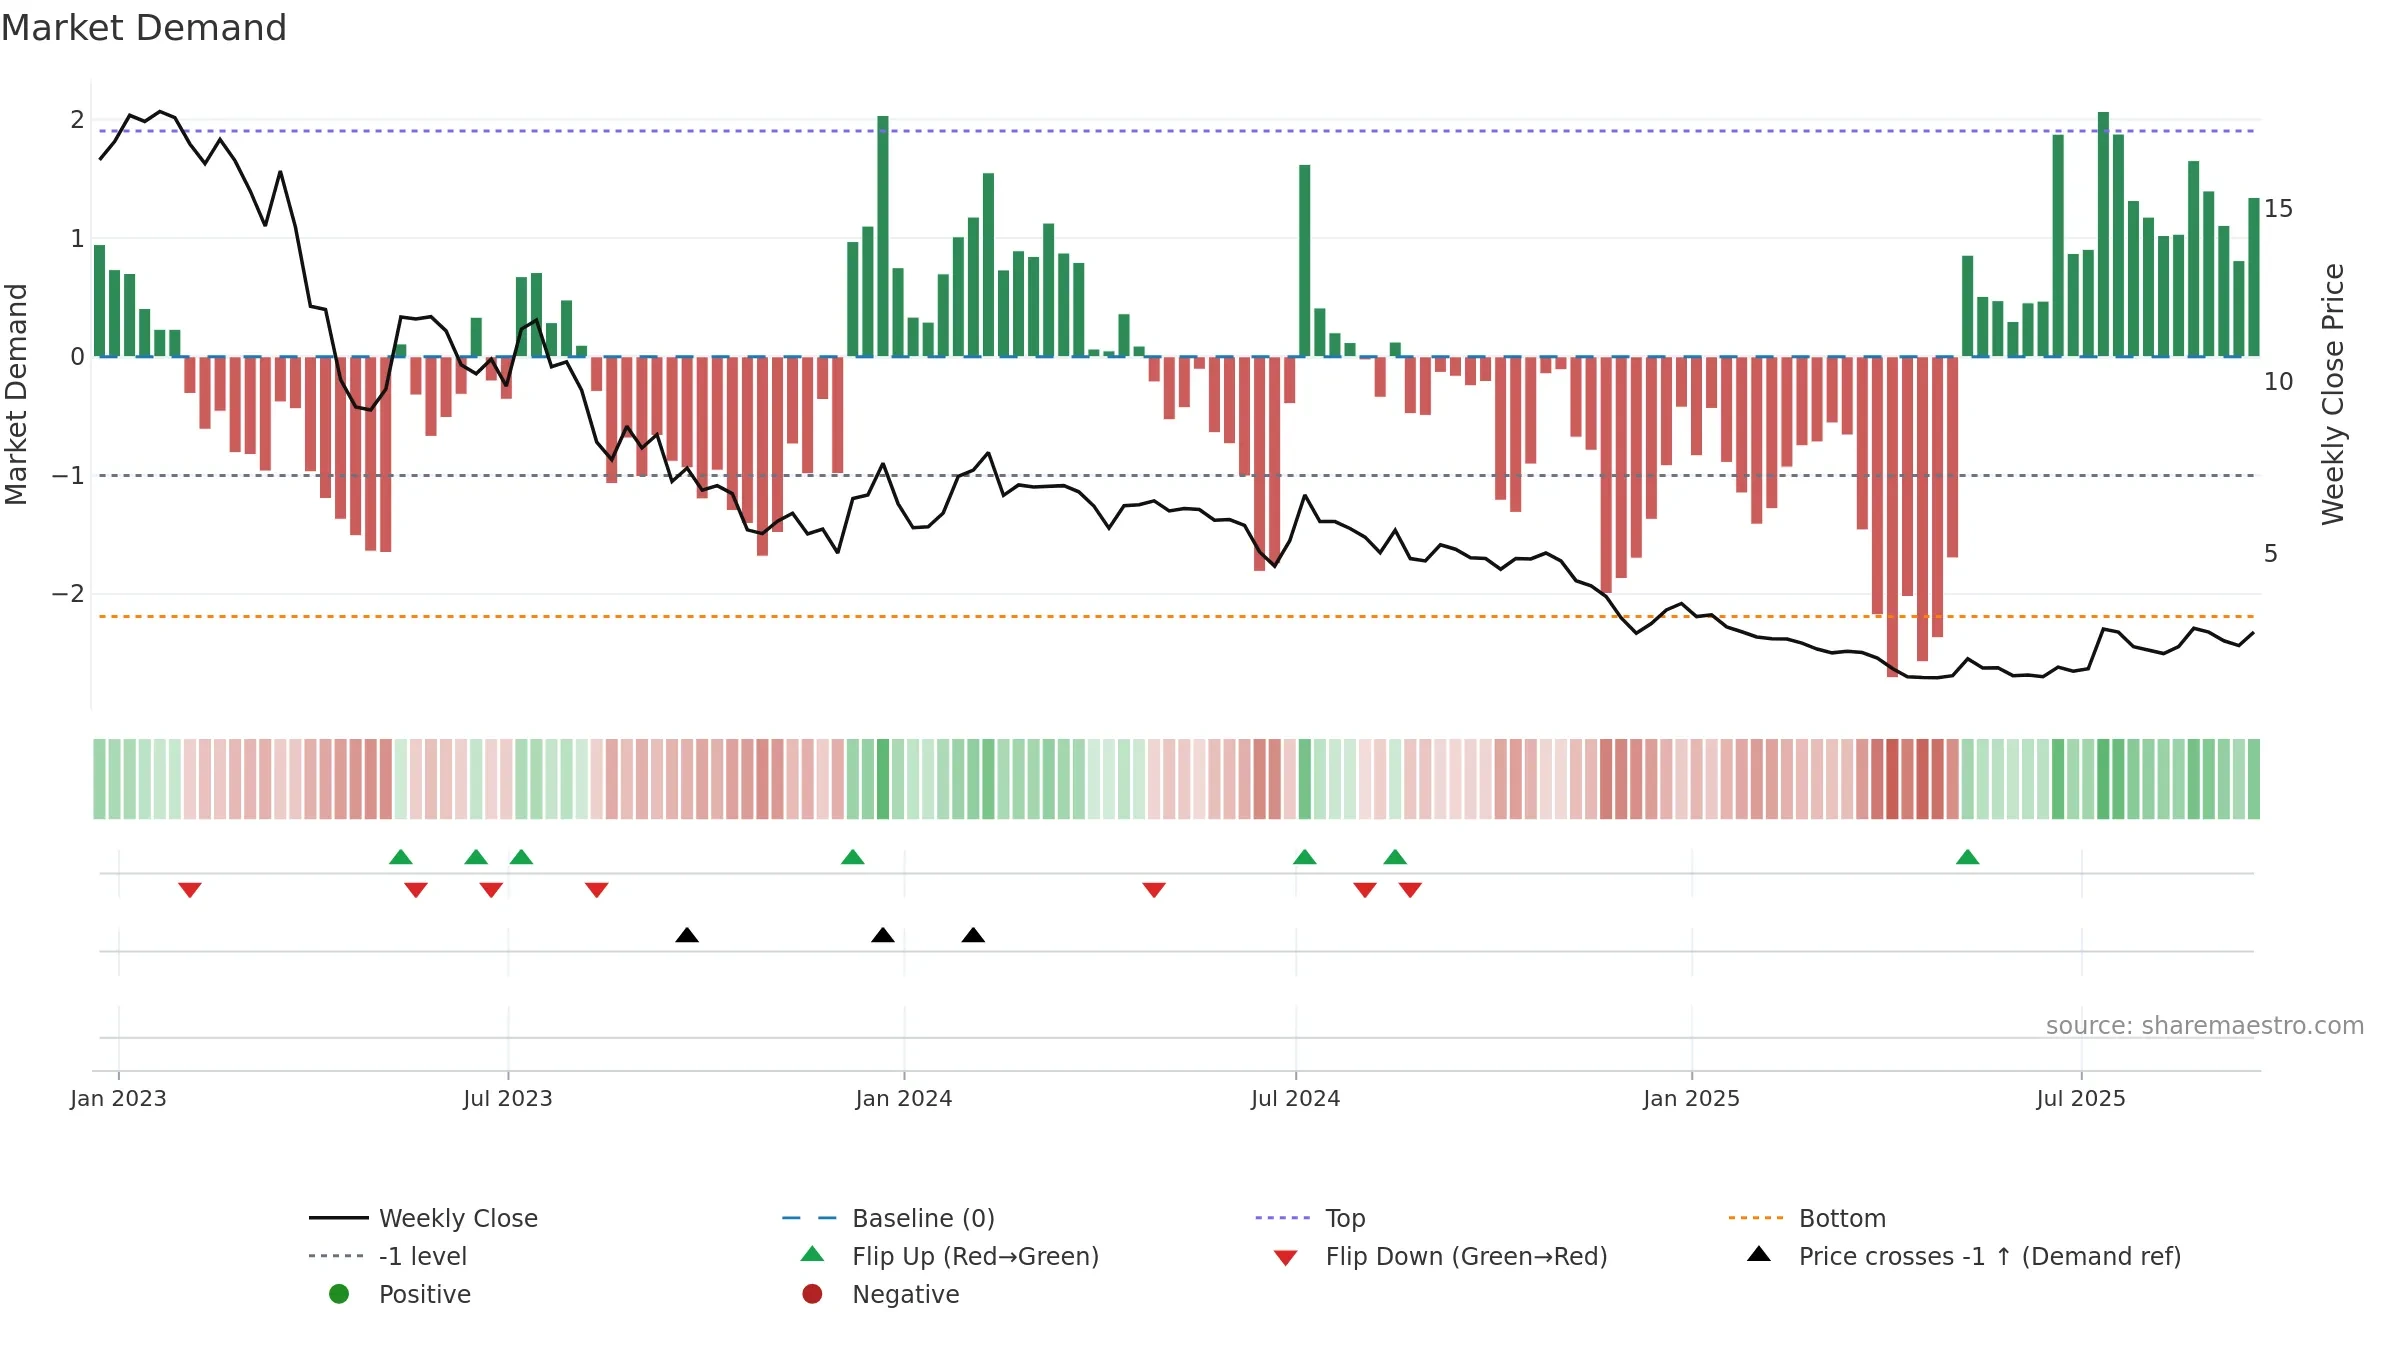The height and width of the screenshot is (1350, 2400).
Task: Click the Negative legend label
Action: tap(905, 1294)
